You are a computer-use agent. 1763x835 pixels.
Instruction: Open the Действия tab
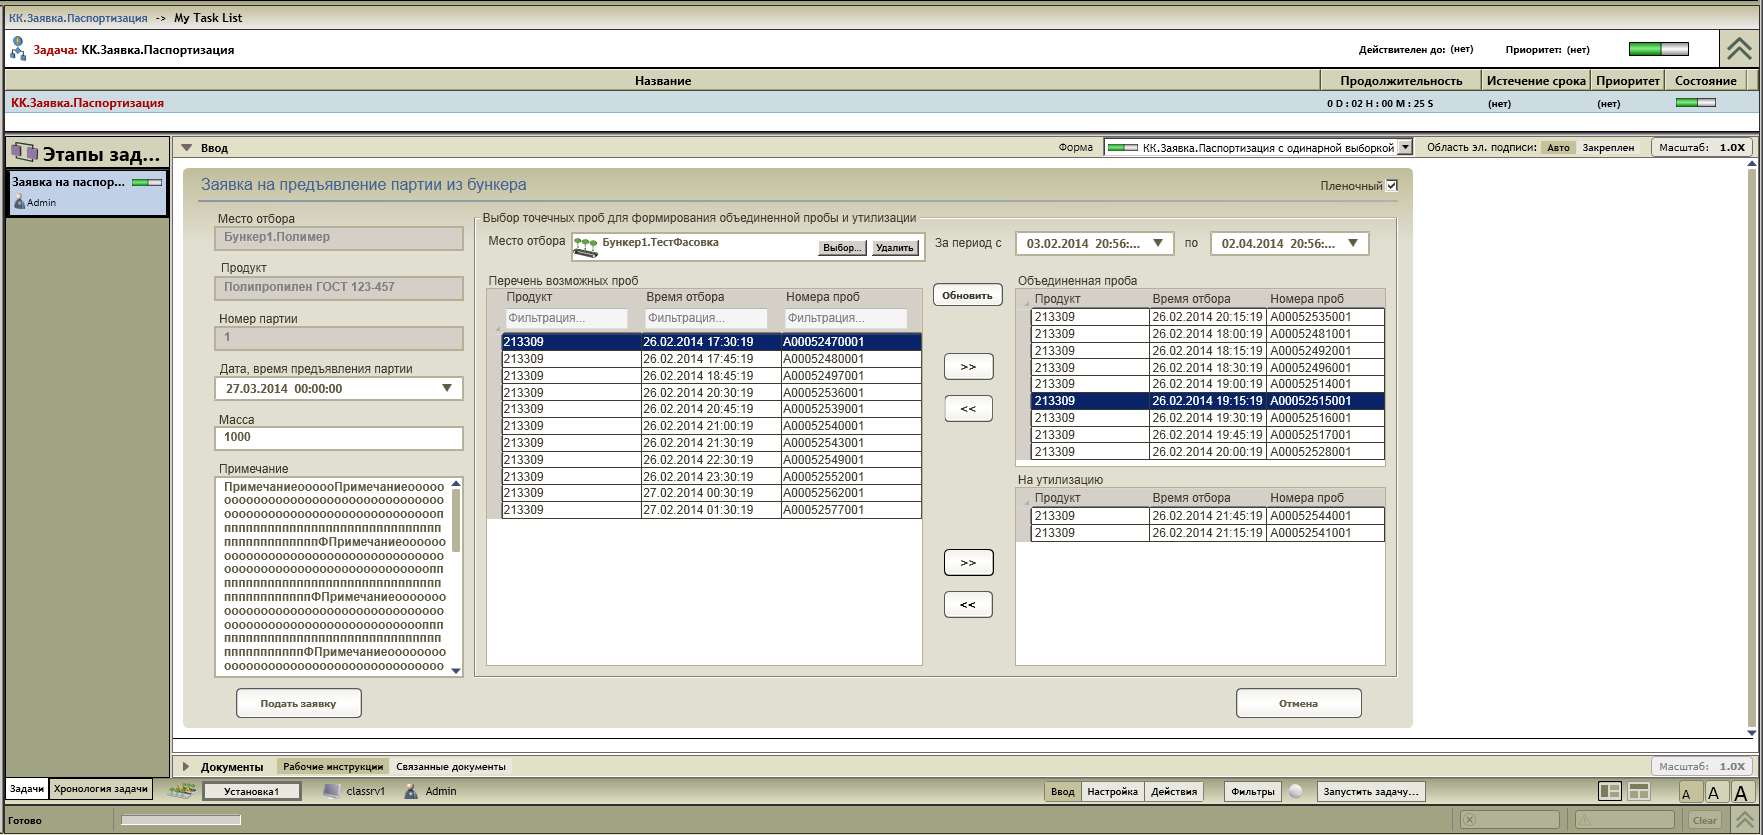[1174, 791]
